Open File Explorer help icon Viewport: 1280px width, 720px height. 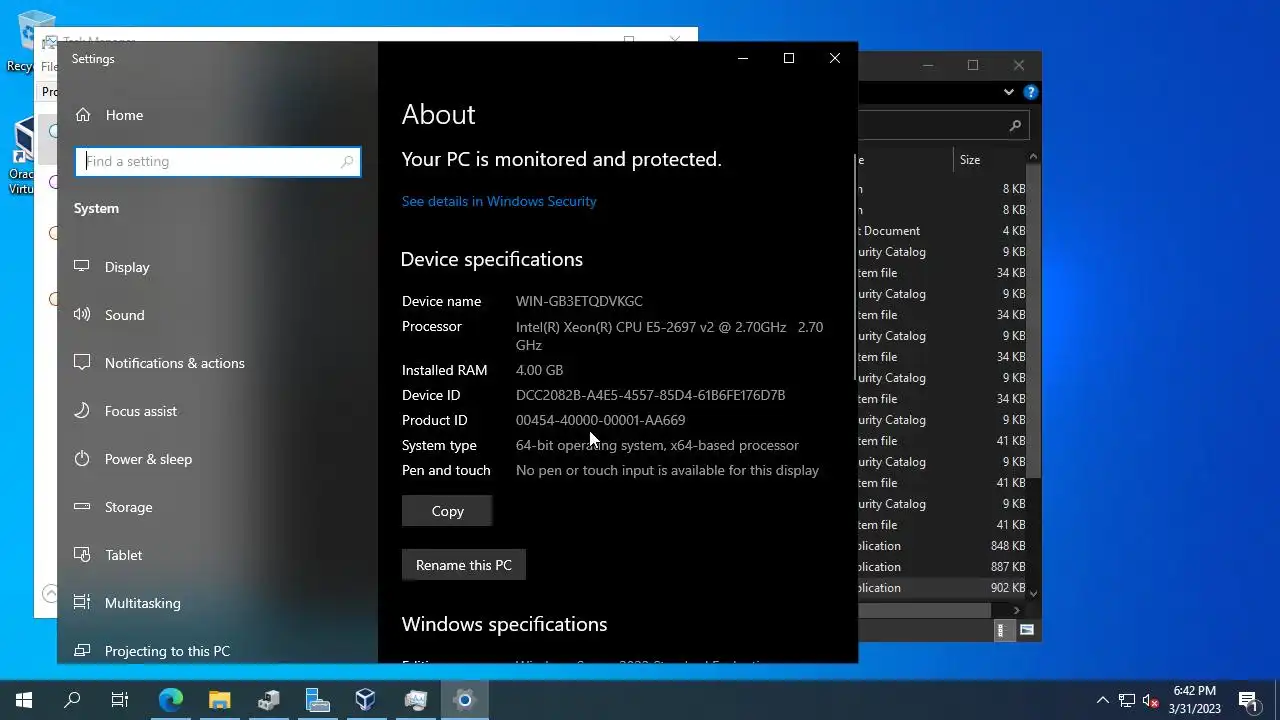coord(1031,92)
